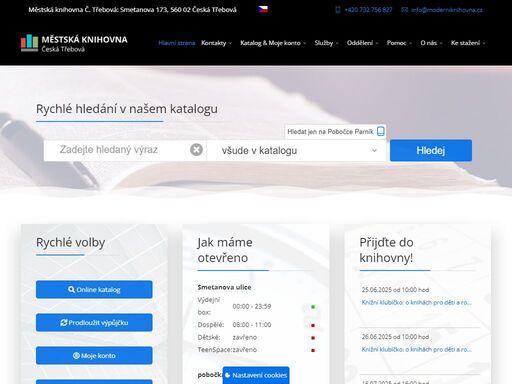Open the Katalog & Moje konto menu
512x384 pixels.
pos(273,43)
